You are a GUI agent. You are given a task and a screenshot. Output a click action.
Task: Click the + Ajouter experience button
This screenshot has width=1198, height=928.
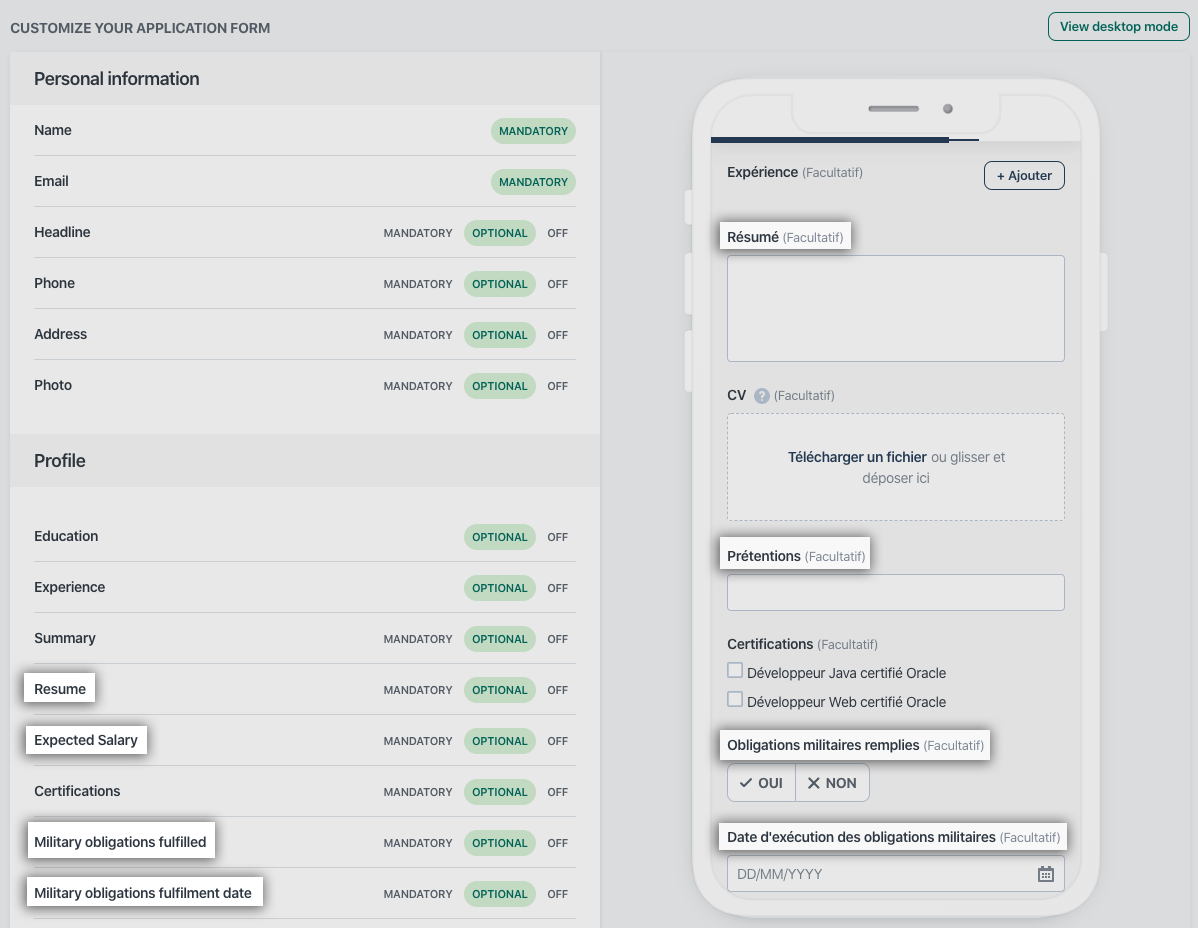point(1024,176)
